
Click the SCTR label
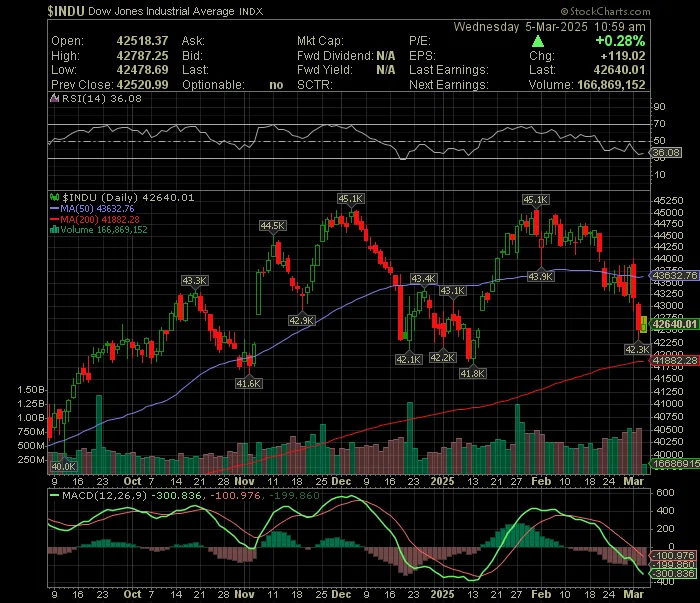coord(315,85)
